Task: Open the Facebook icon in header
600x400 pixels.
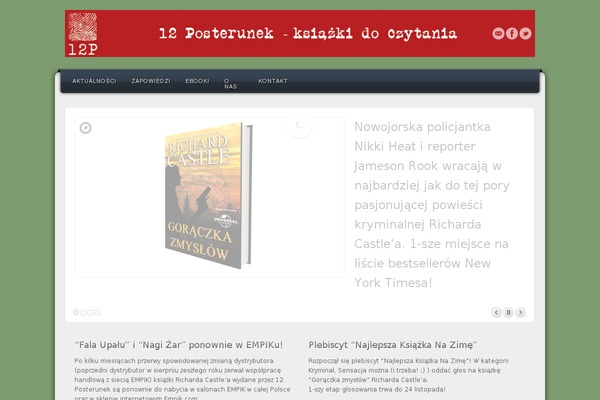Action: click(512, 34)
